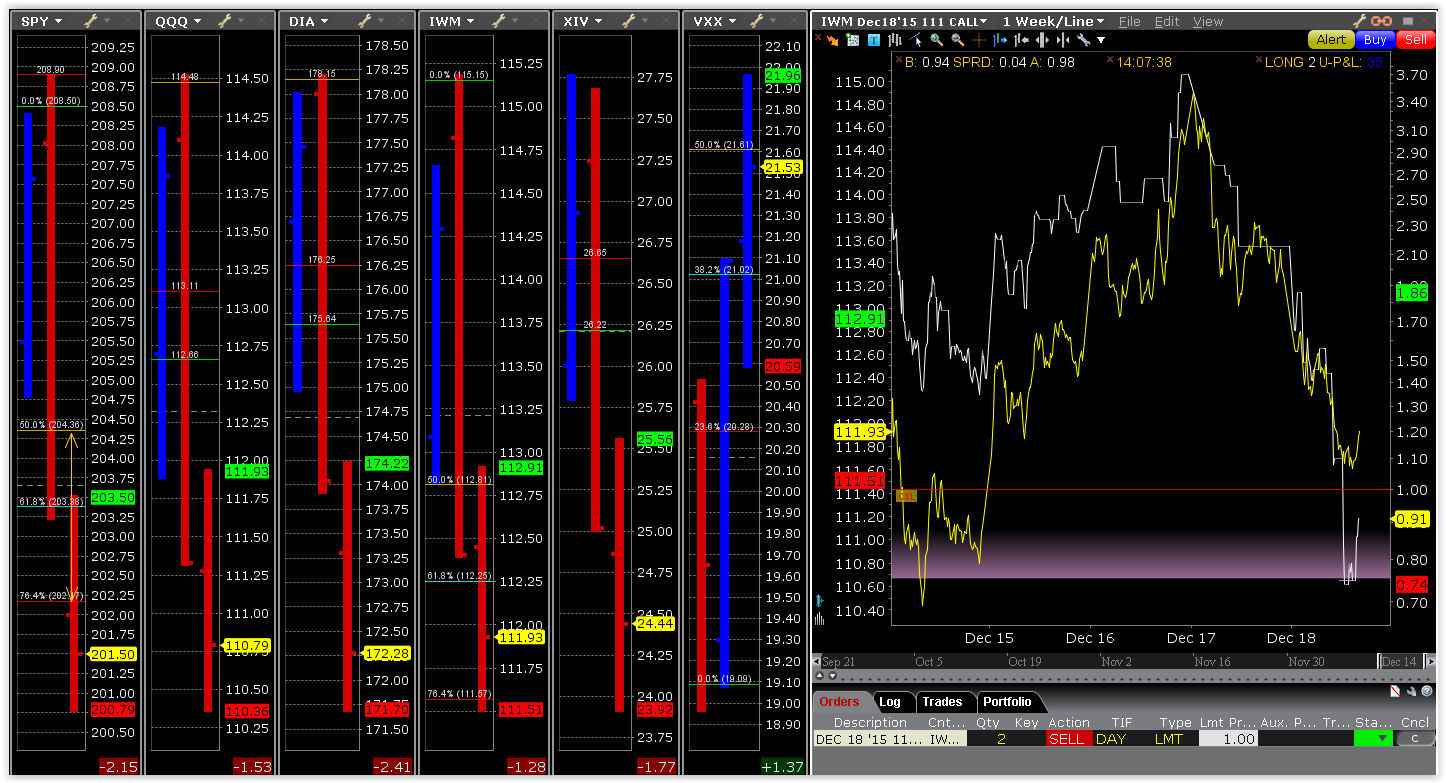Viewport: 1446px width, 783px height.
Task: Open the View menu
Action: [x=1208, y=21]
